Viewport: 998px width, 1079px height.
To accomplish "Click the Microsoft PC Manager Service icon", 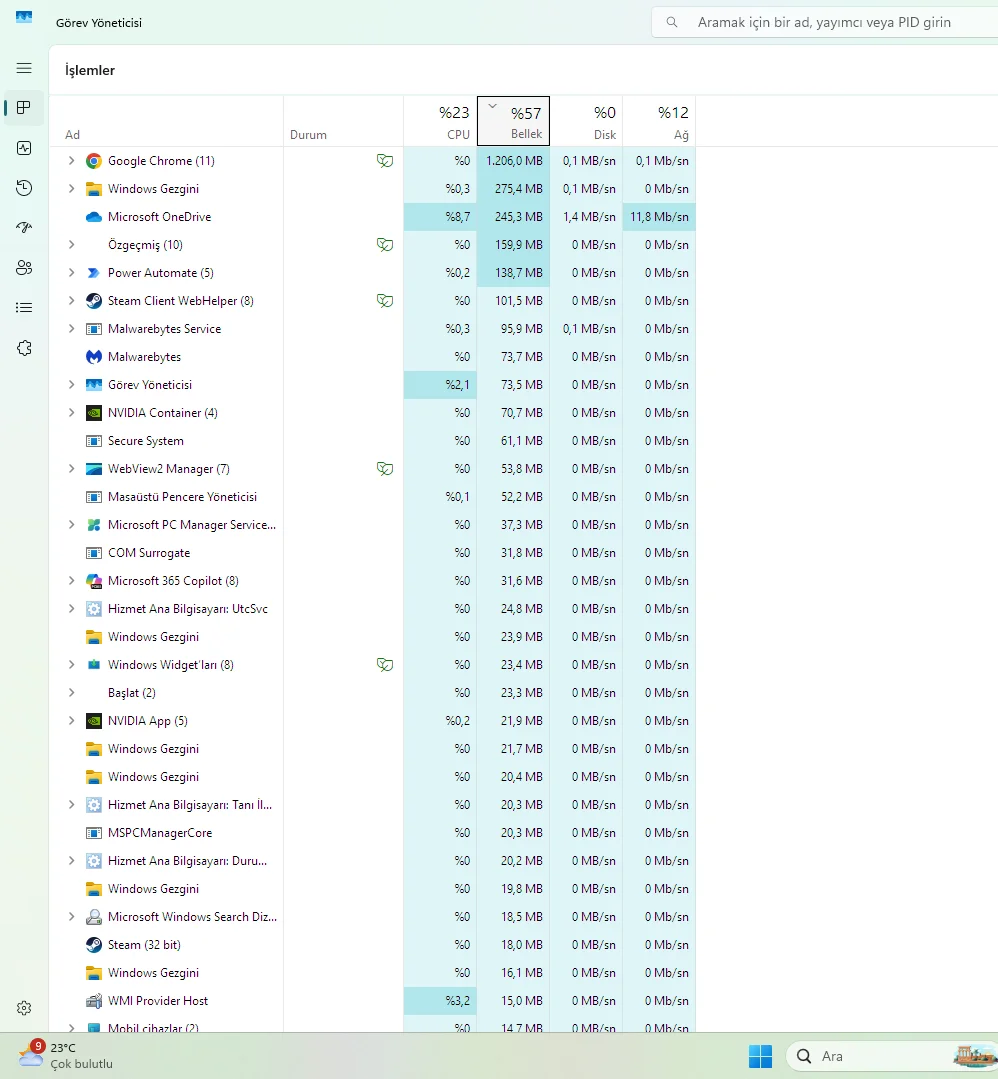I will (94, 525).
